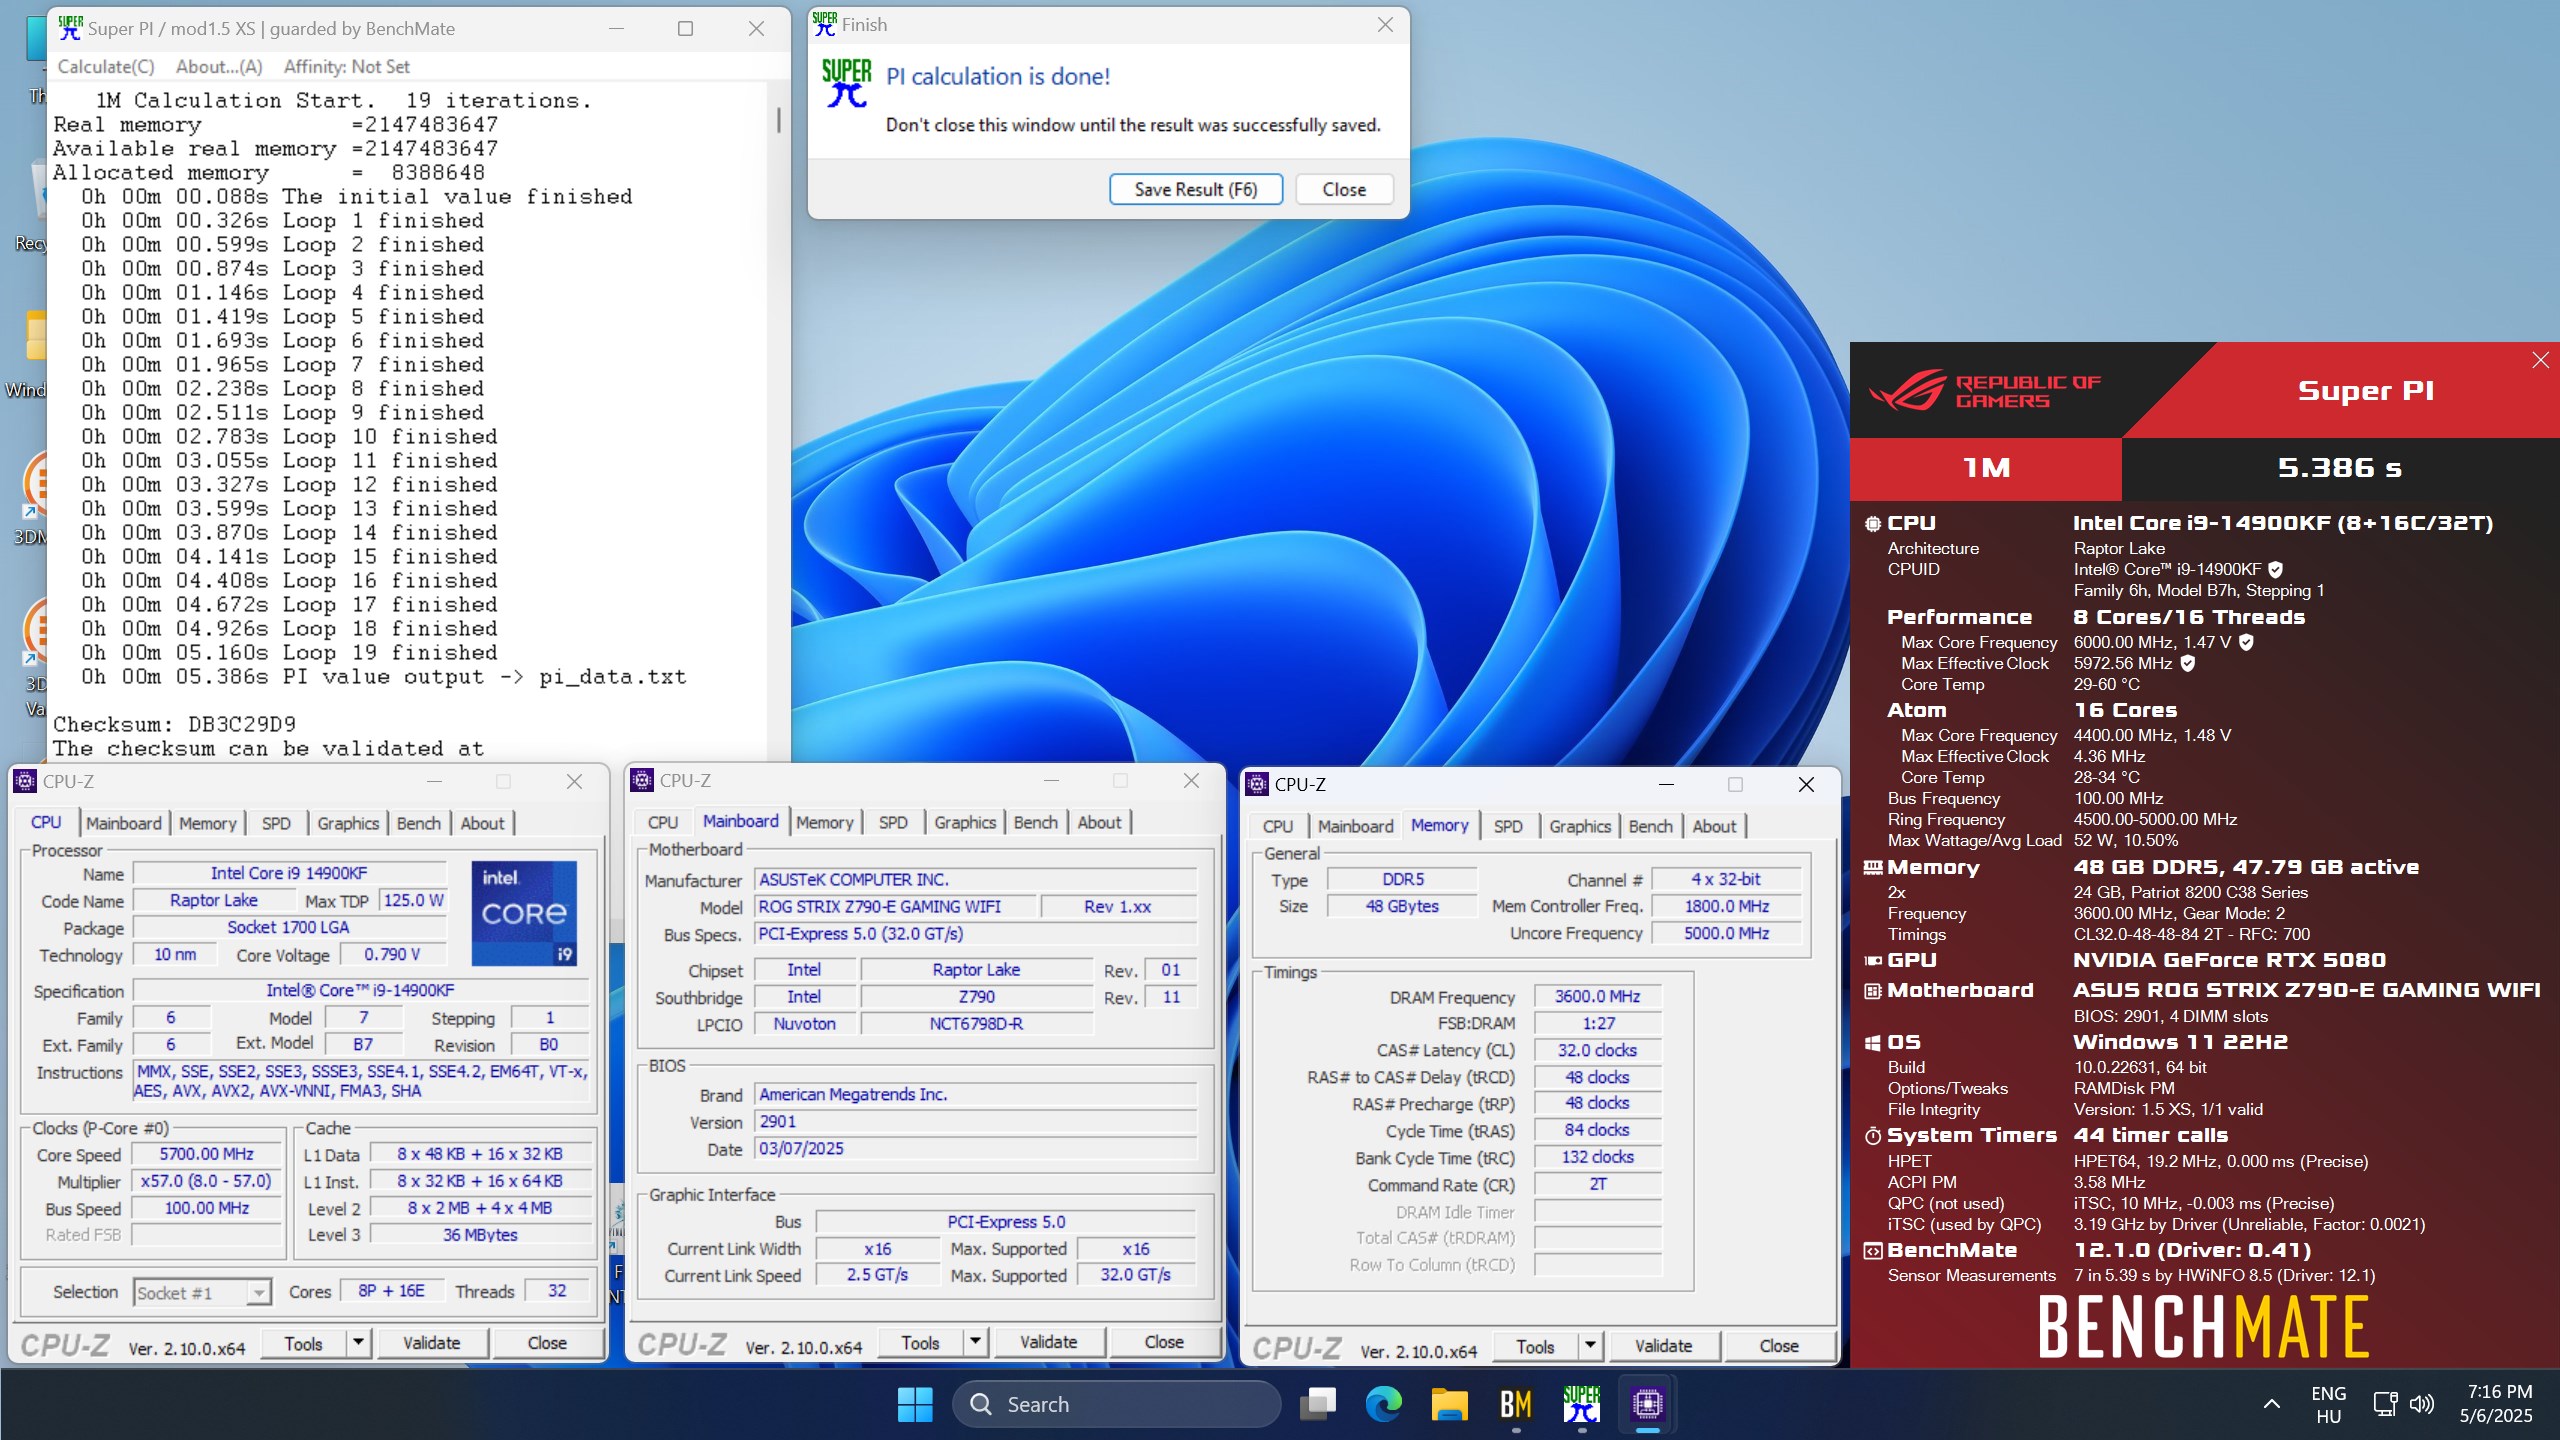This screenshot has width=2560, height=1440.
Task: Click the Memory Size 48 GBytes field
Action: (1402, 906)
